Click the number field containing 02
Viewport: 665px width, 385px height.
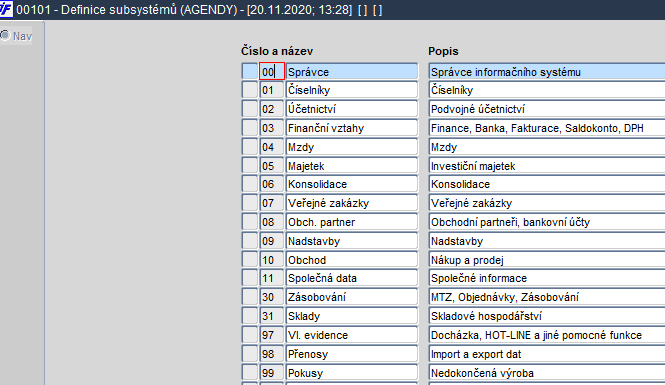pos(272,109)
